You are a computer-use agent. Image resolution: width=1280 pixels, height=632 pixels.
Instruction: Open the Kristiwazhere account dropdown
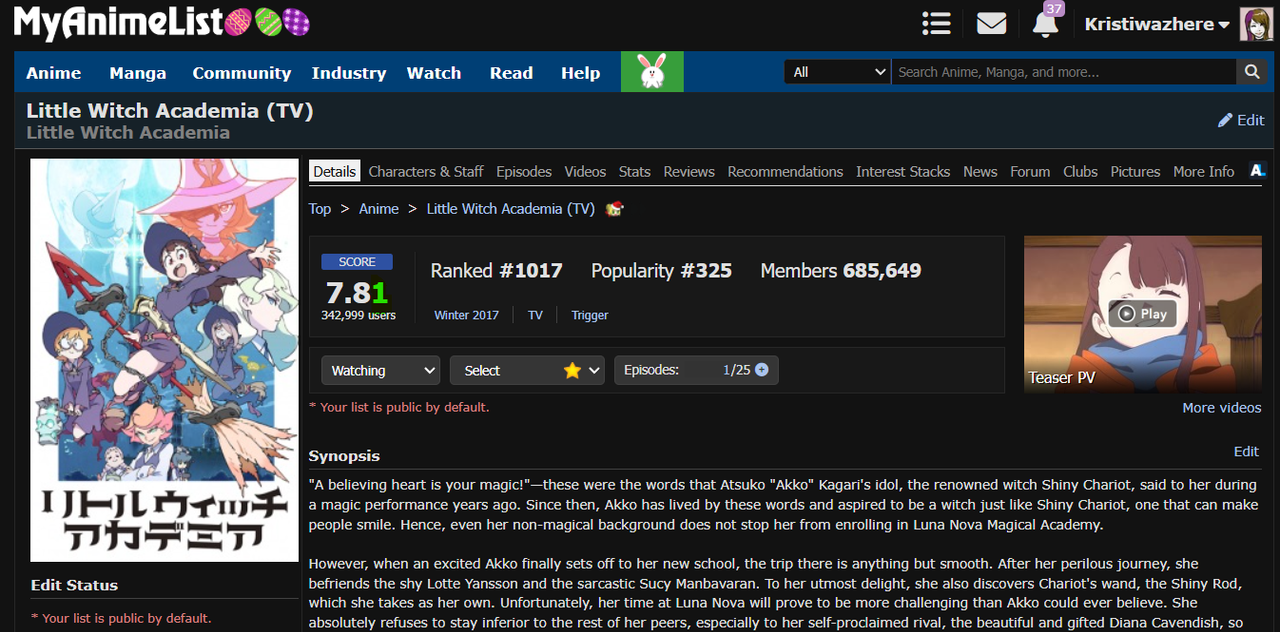click(1157, 24)
